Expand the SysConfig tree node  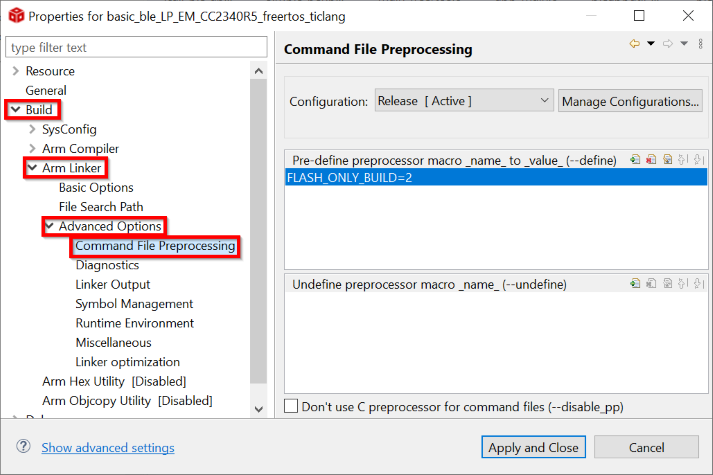pyautogui.click(x=32, y=129)
